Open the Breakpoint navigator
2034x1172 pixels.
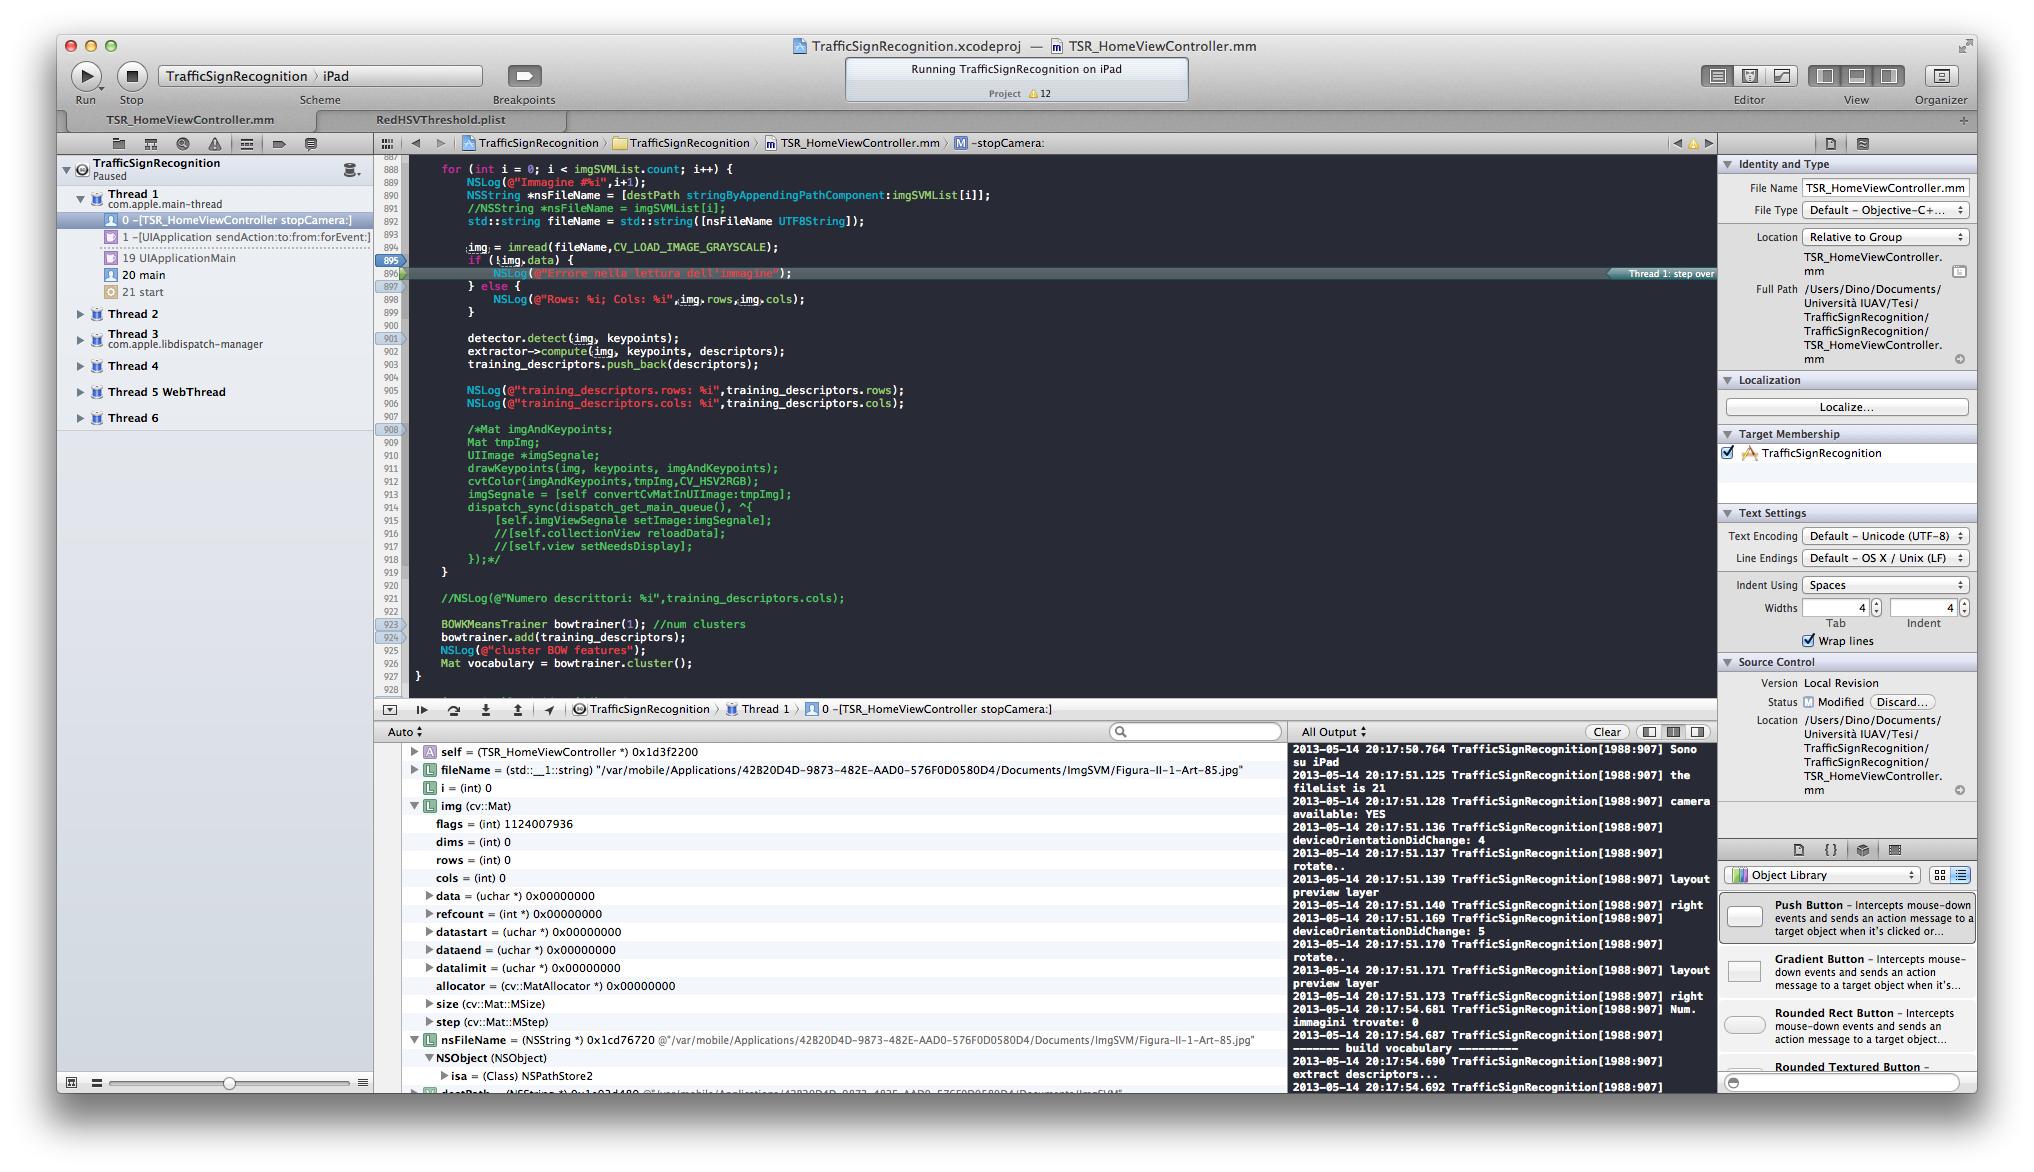click(279, 144)
